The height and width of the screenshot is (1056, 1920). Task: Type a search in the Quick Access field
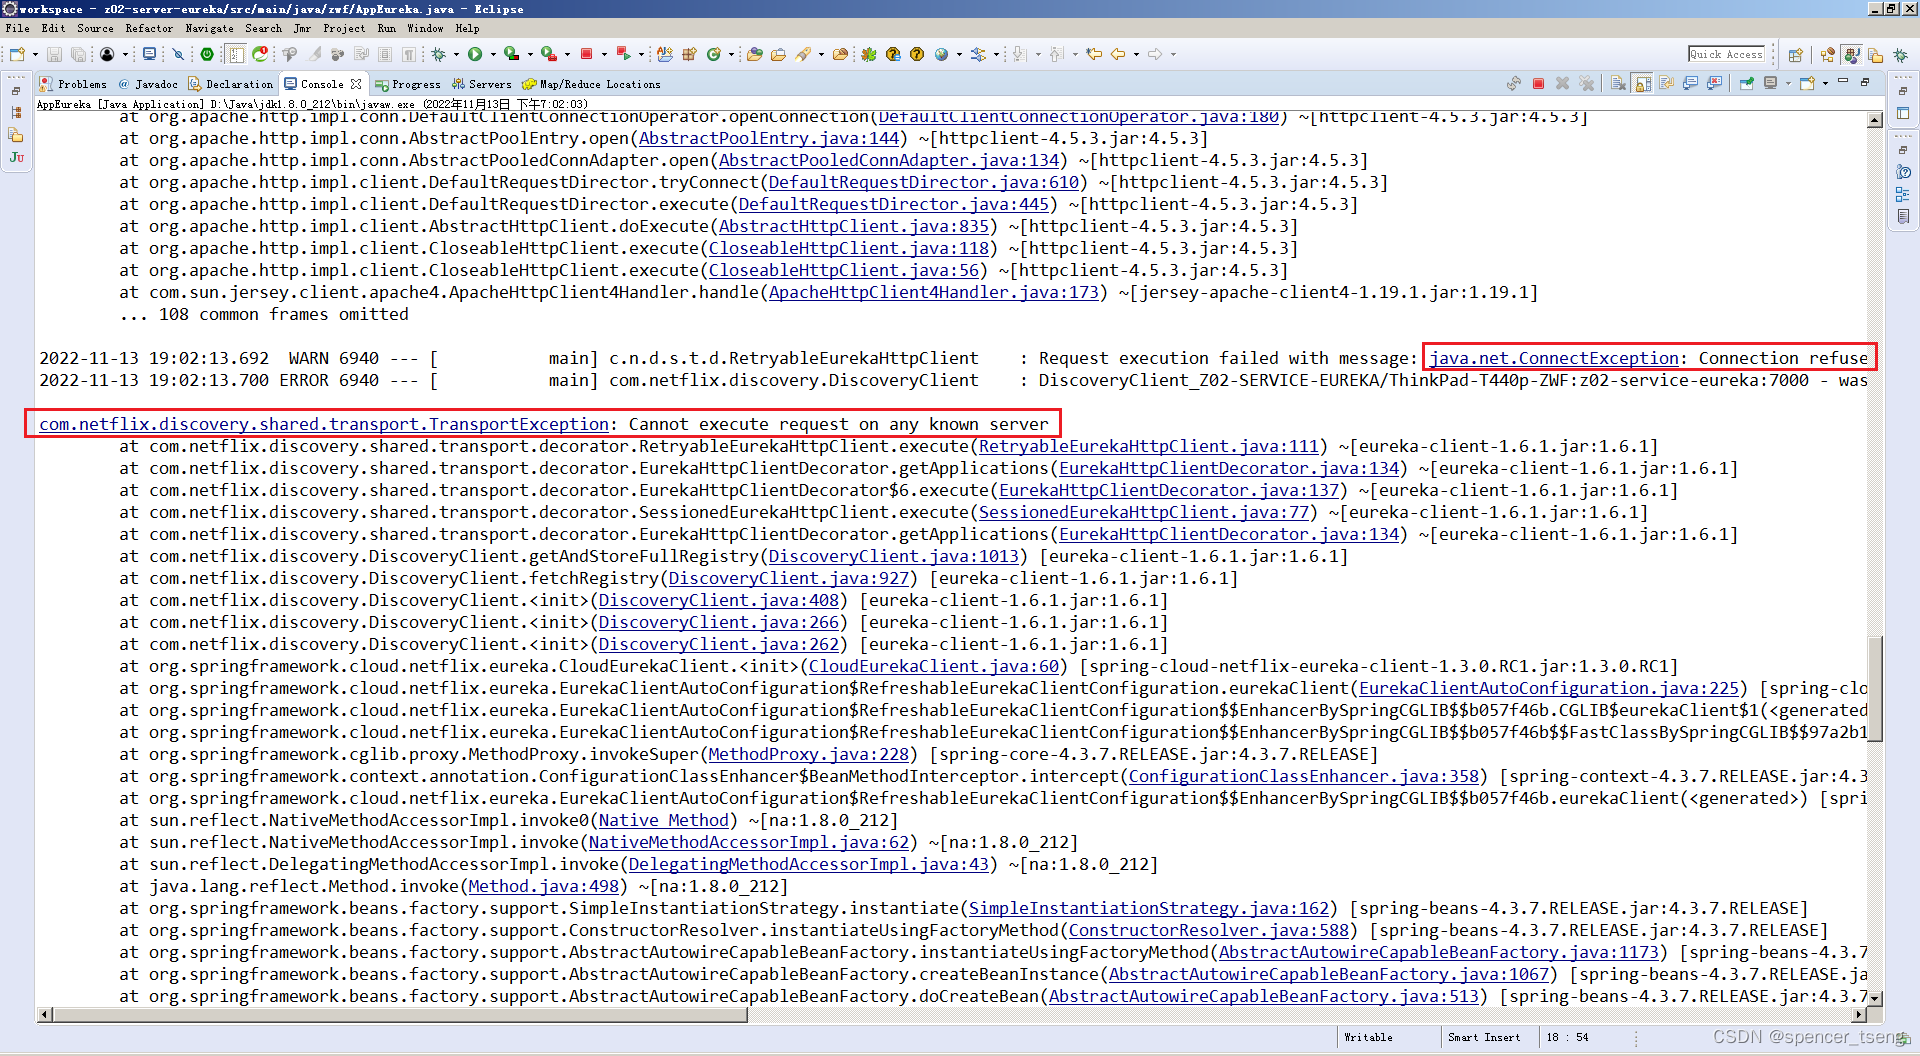point(1727,54)
